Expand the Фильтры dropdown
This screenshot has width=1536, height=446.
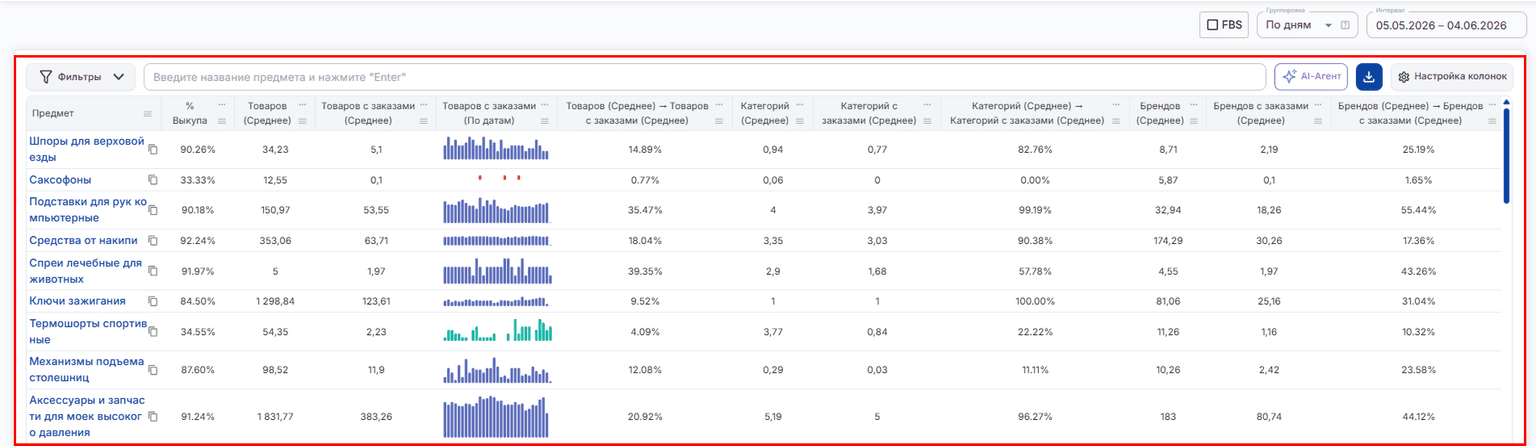pos(81,77)
